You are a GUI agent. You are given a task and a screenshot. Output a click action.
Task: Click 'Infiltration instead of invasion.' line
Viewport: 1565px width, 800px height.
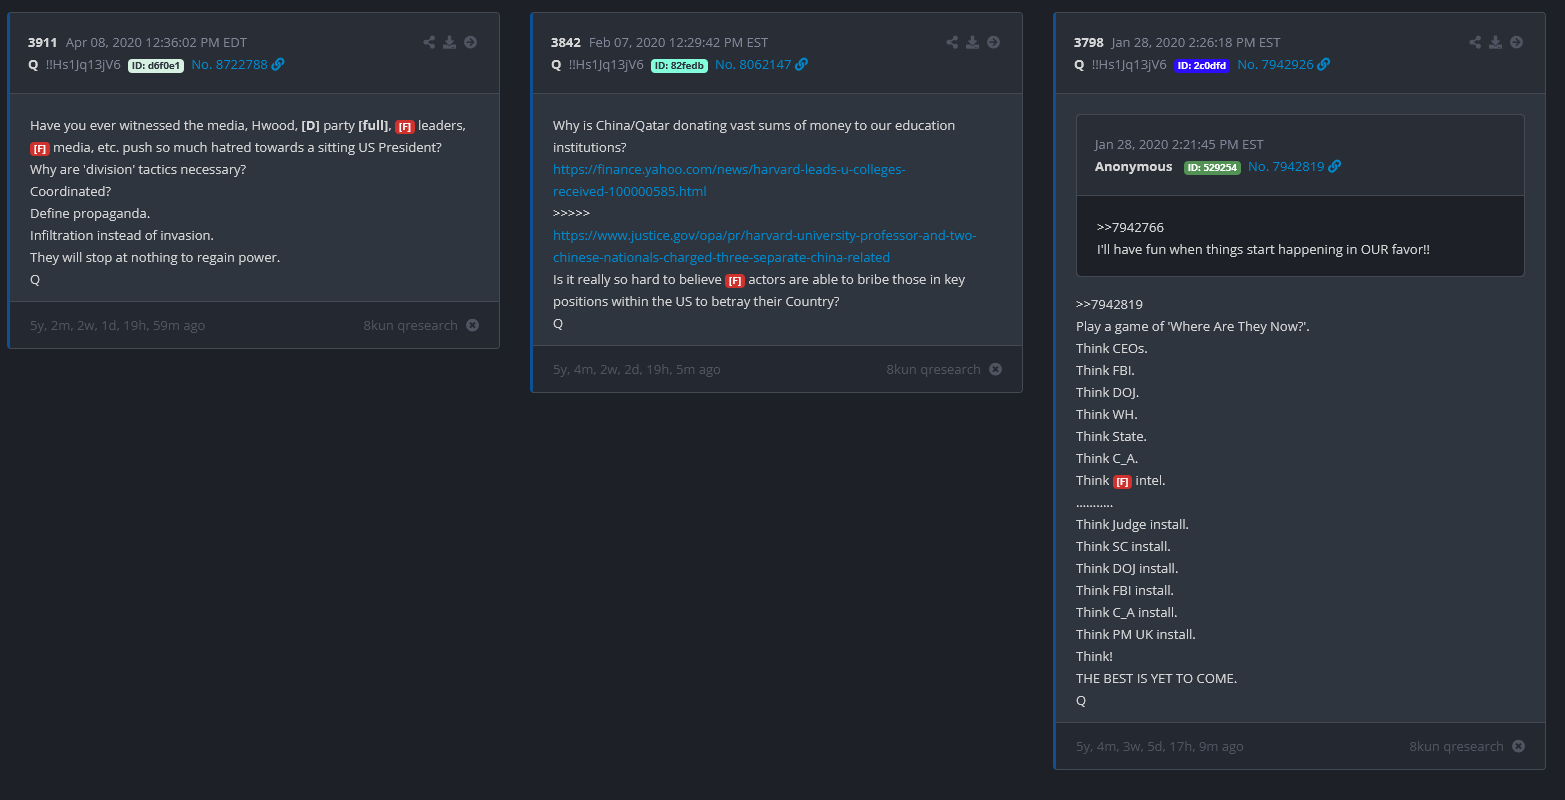pos(122,235)
